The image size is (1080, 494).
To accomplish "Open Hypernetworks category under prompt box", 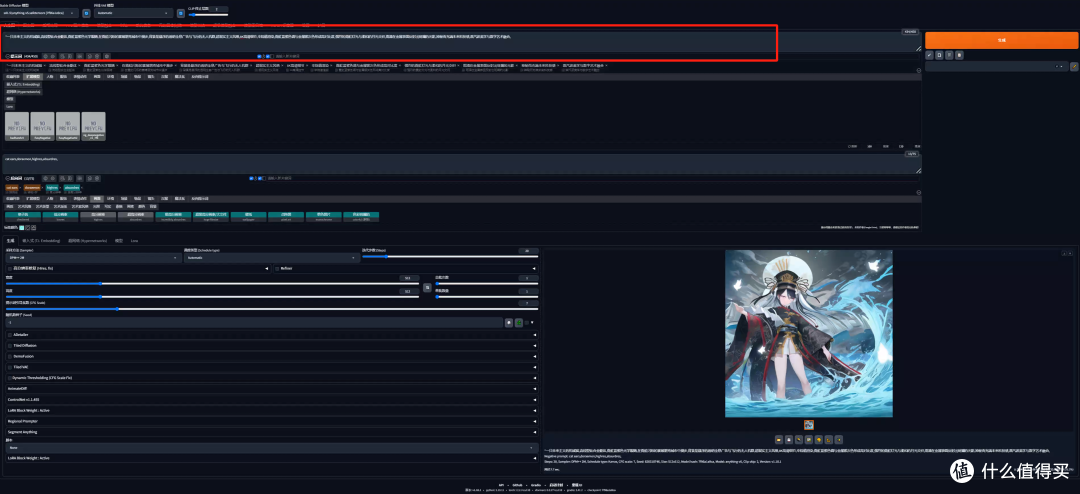I will point(23,92).
